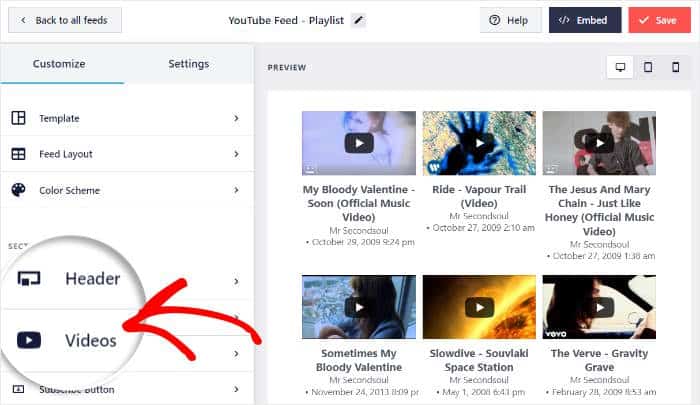Click the Color Scheme palette icon
This screenshot has height=405, width=700.
[18, 190]
